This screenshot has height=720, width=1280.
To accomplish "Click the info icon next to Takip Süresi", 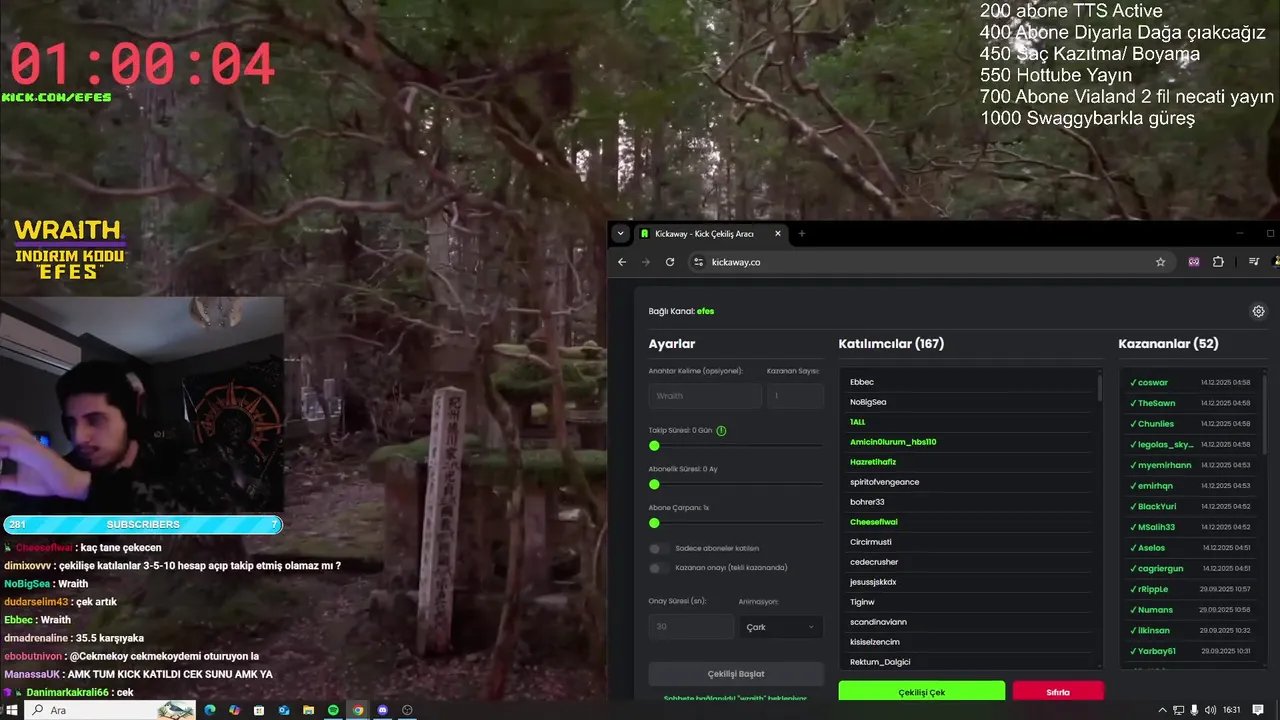I will pyautogui.click(x=721, y=430).
